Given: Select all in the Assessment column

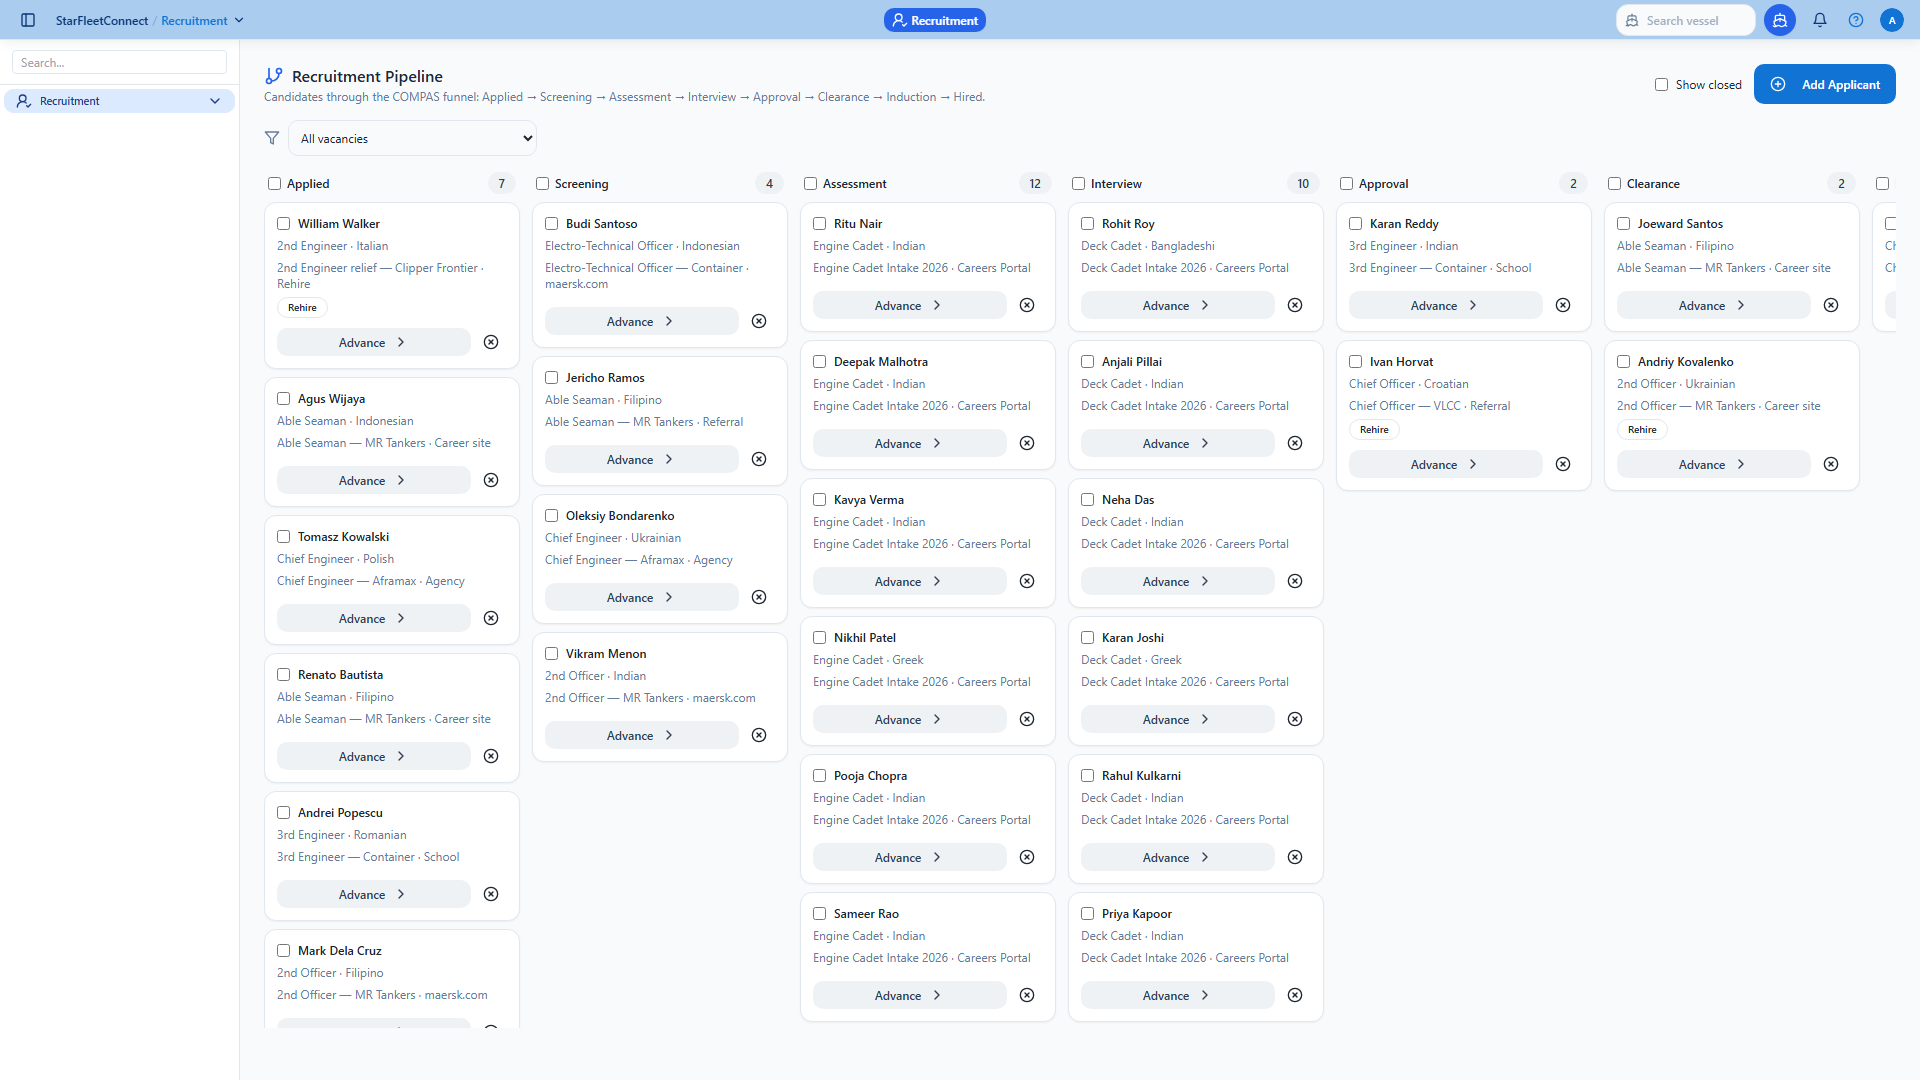Looking at the screenshot, I should tap(810, 184).
